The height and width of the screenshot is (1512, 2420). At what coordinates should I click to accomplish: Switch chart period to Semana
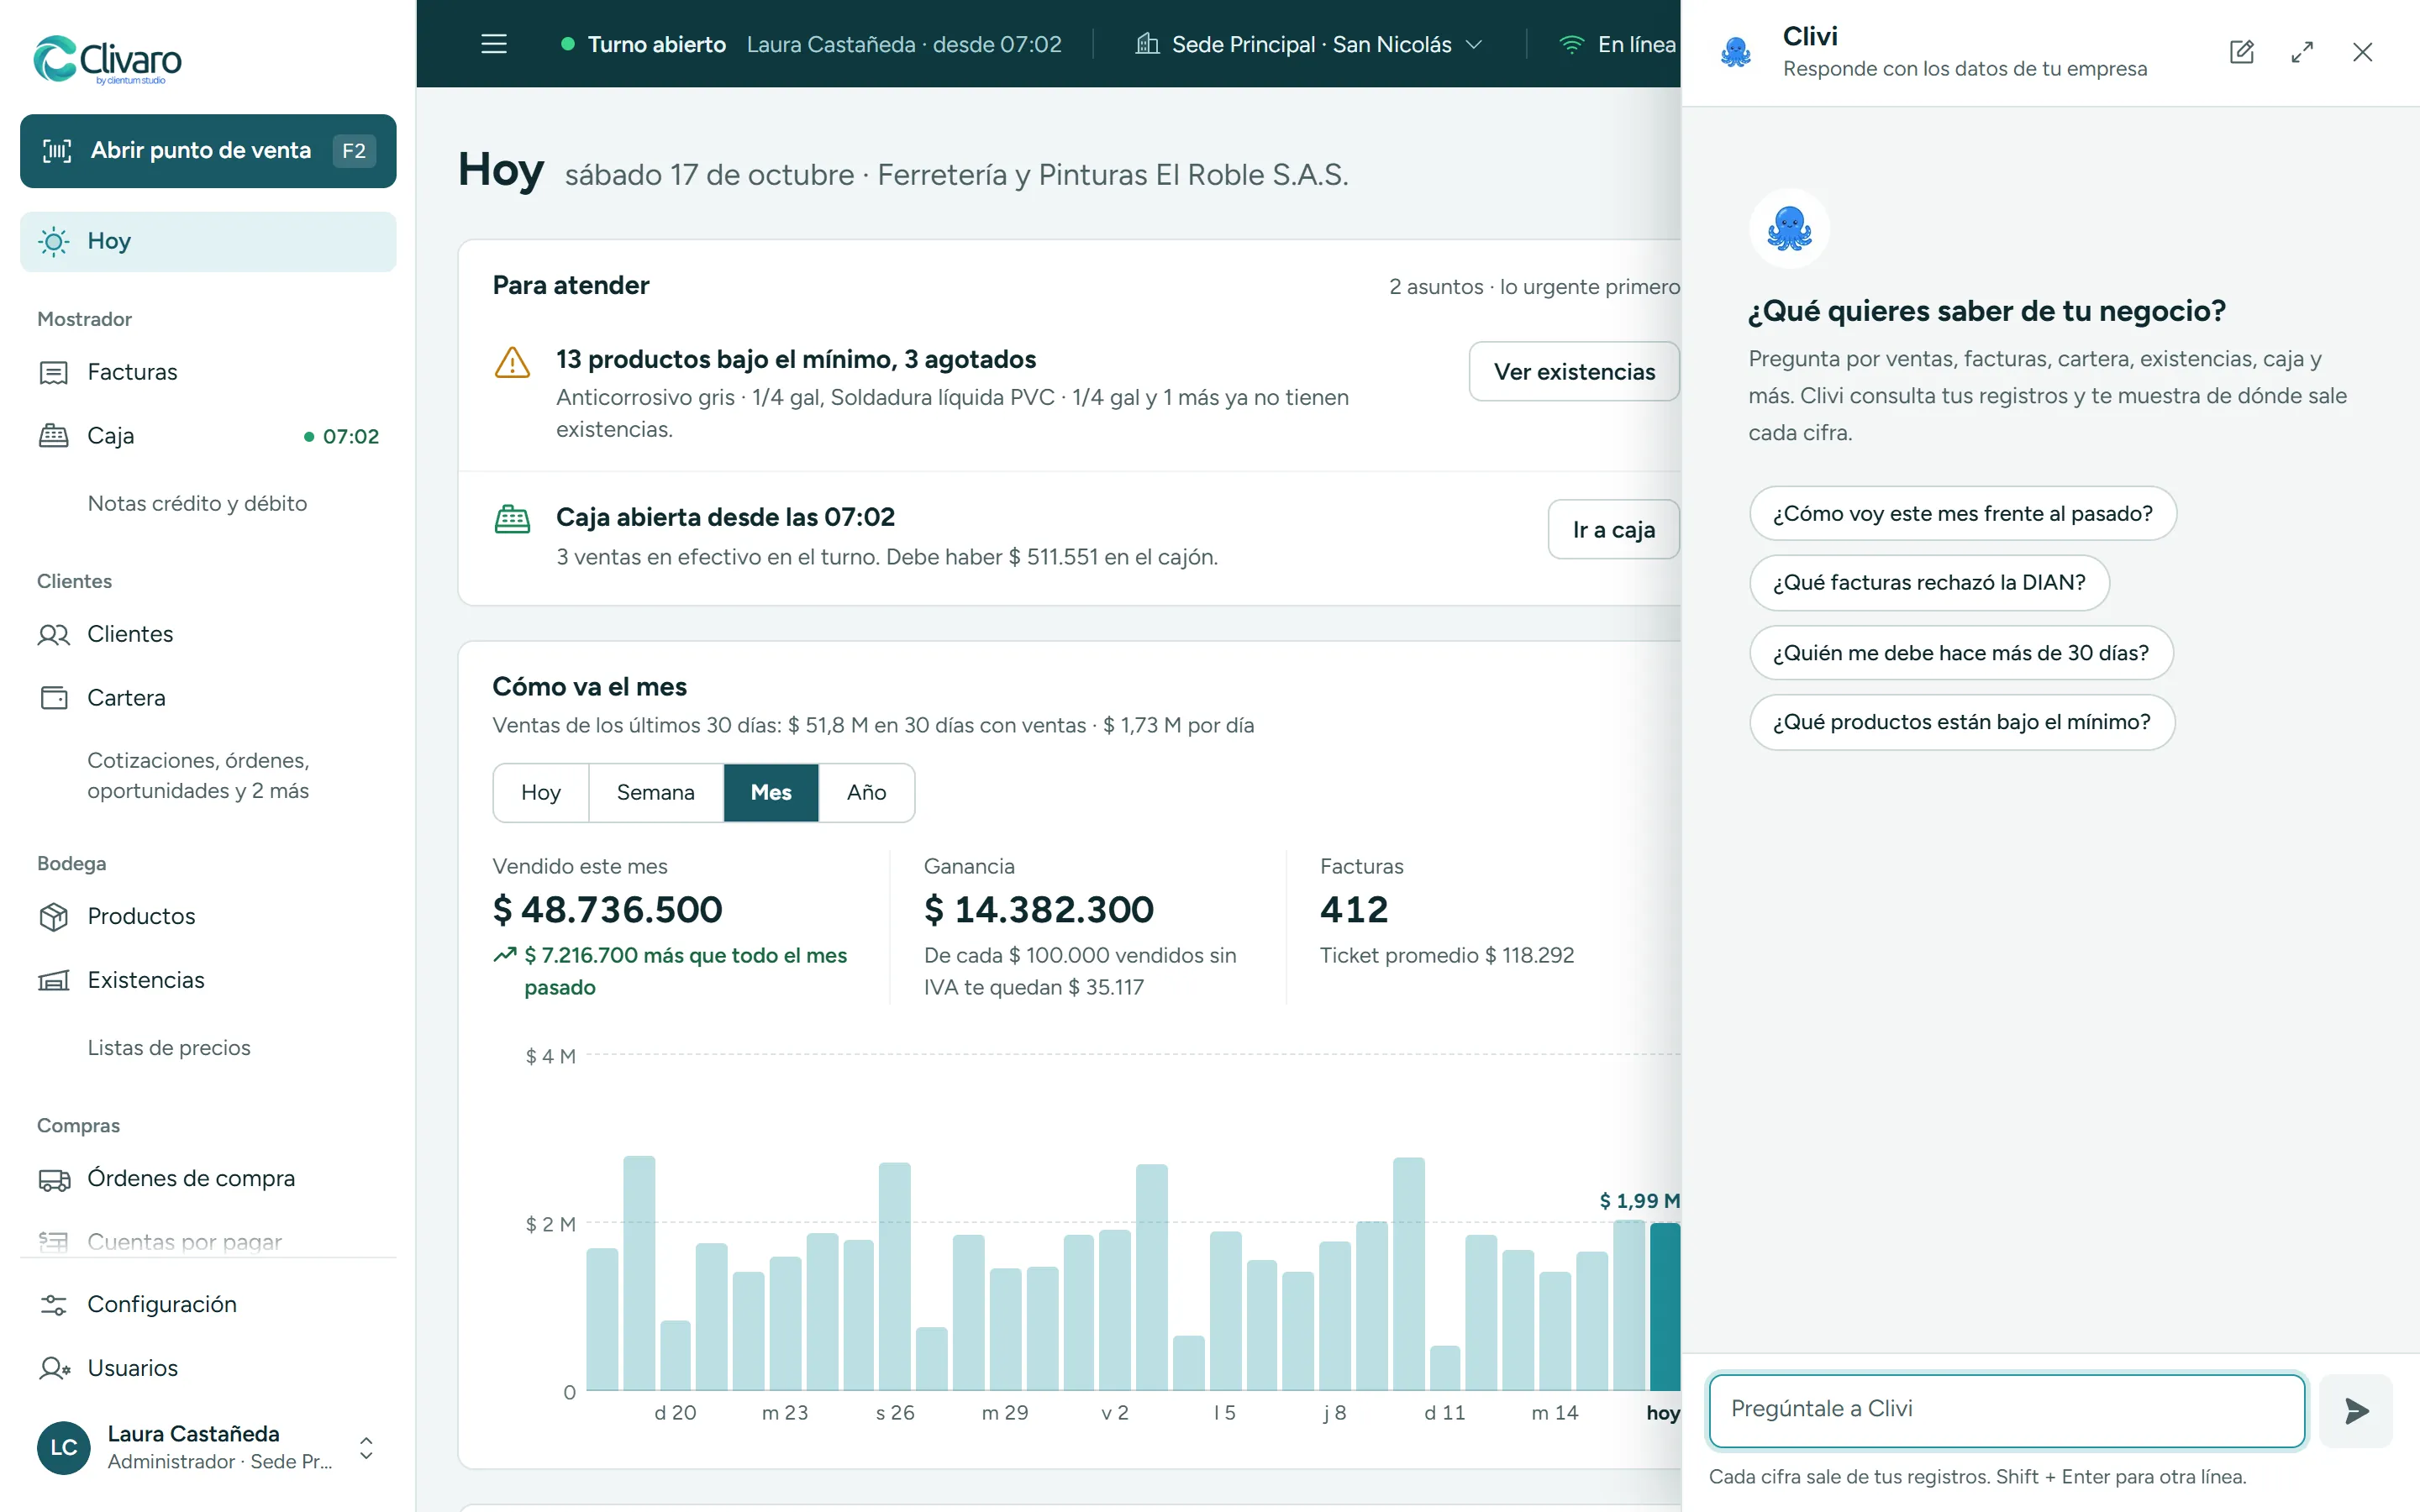coord(655,792)
